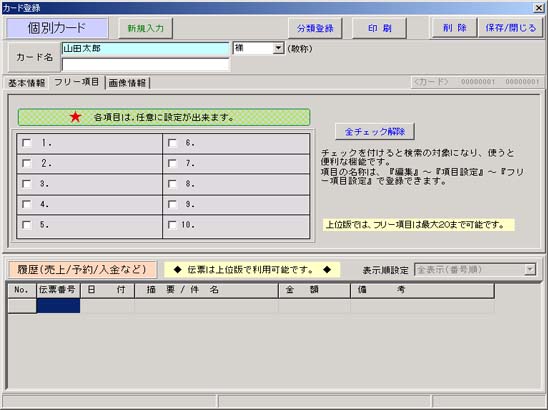Click the 個別カード header label

[57, 28]
